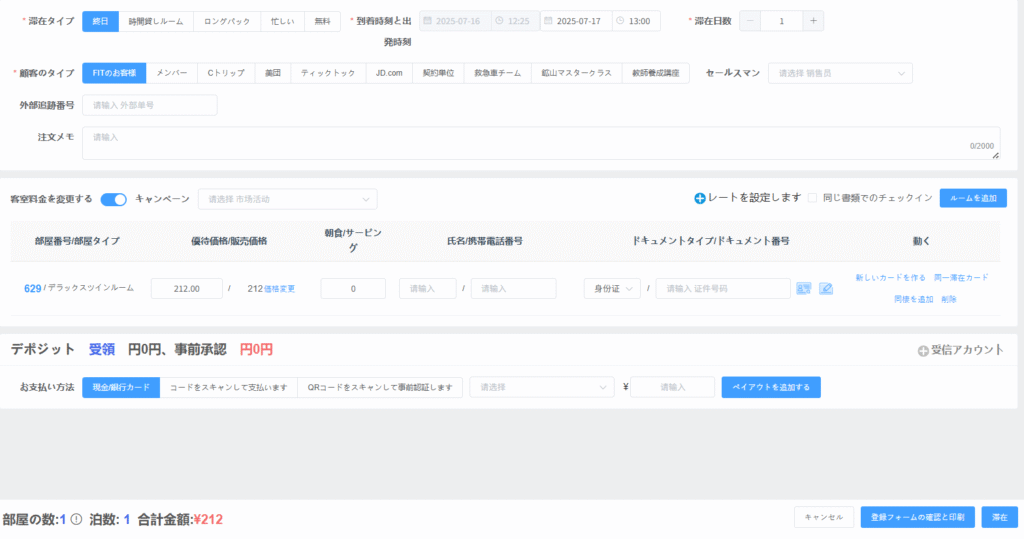The width and height of the screenshot is (1024, 539).
Task: Click 削除 link in room row
Action: 949,299
